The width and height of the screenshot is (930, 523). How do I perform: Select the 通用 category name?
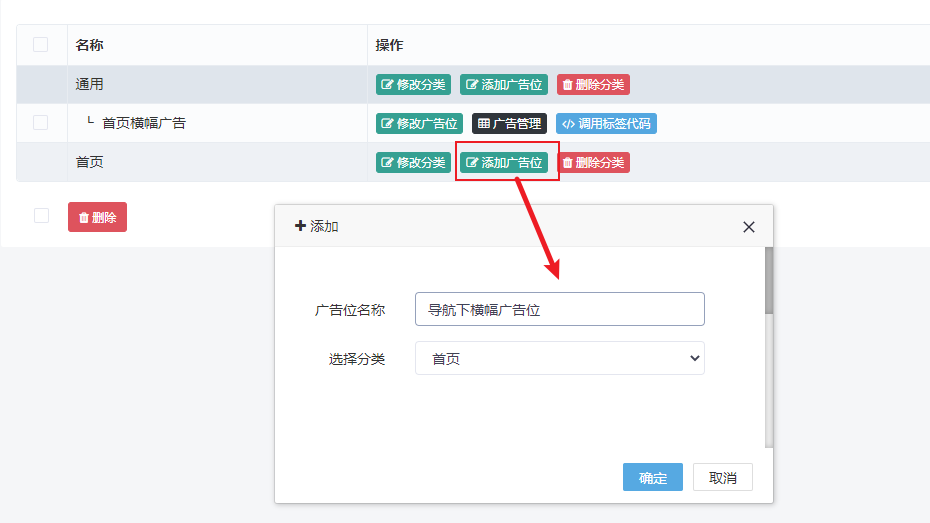[x=90, y=84]
